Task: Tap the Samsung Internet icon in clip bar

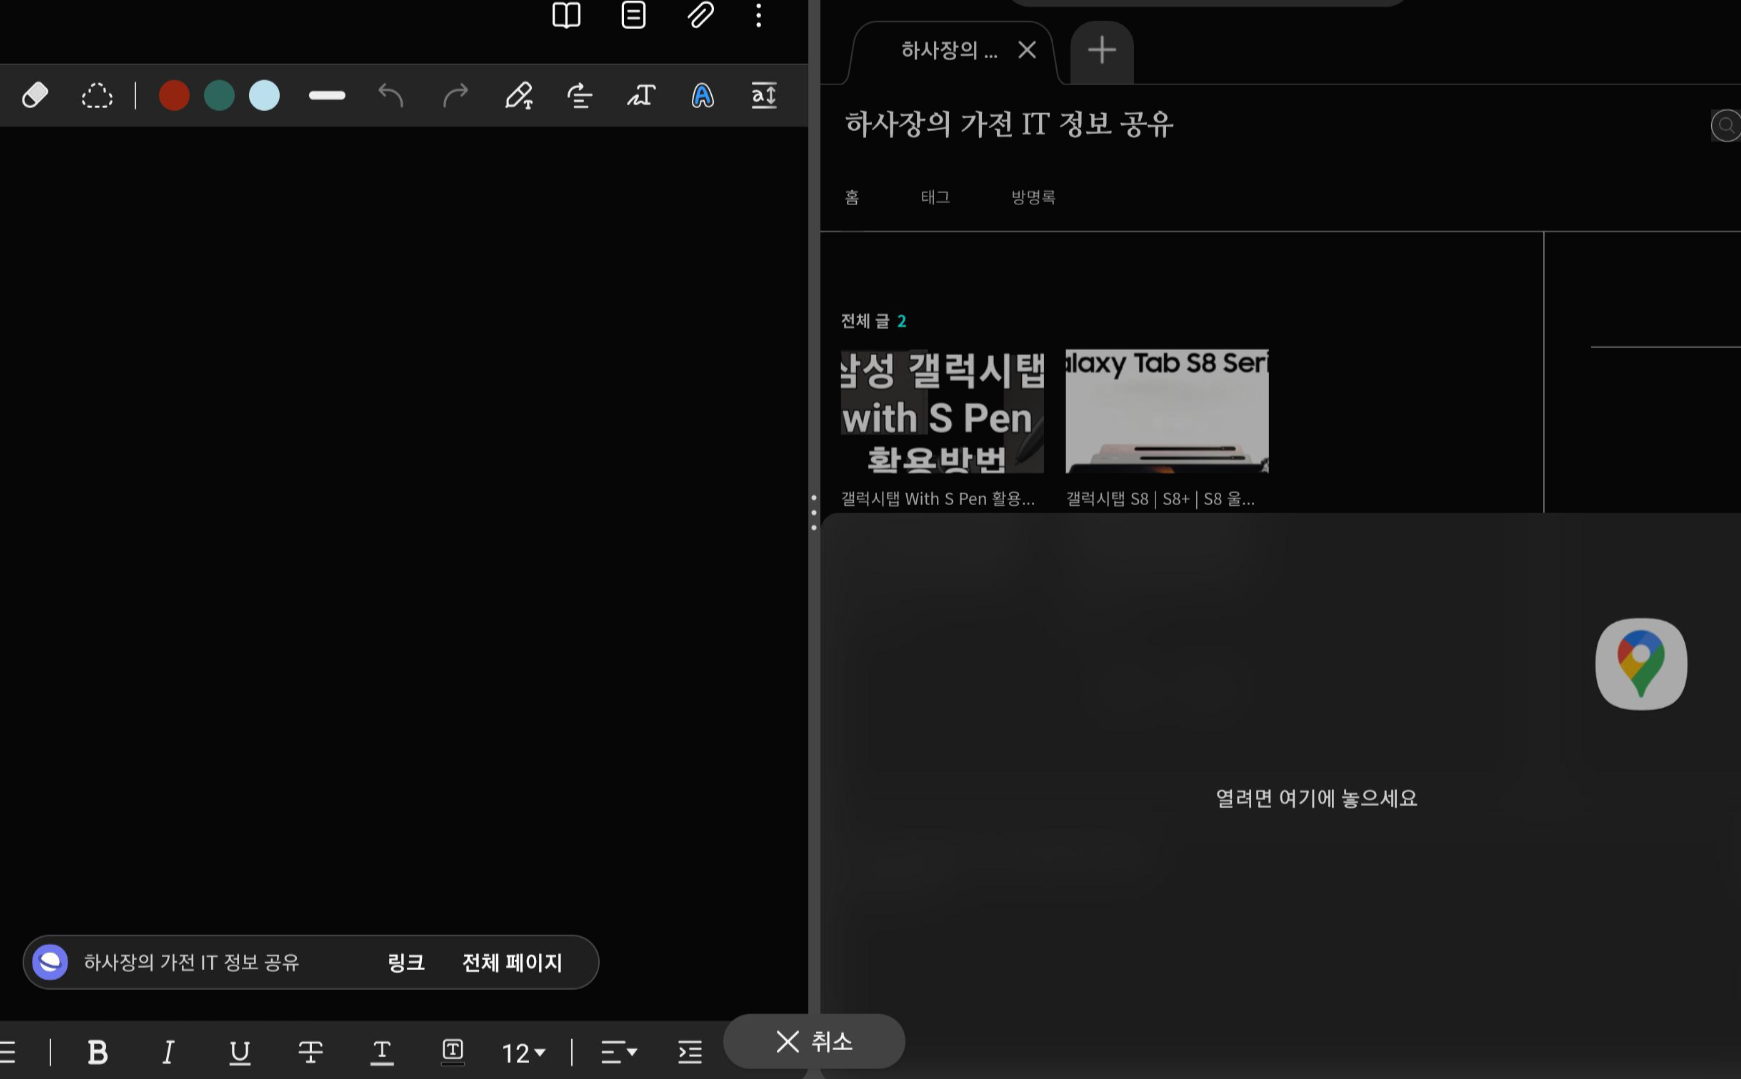Action: pos(50,962)
